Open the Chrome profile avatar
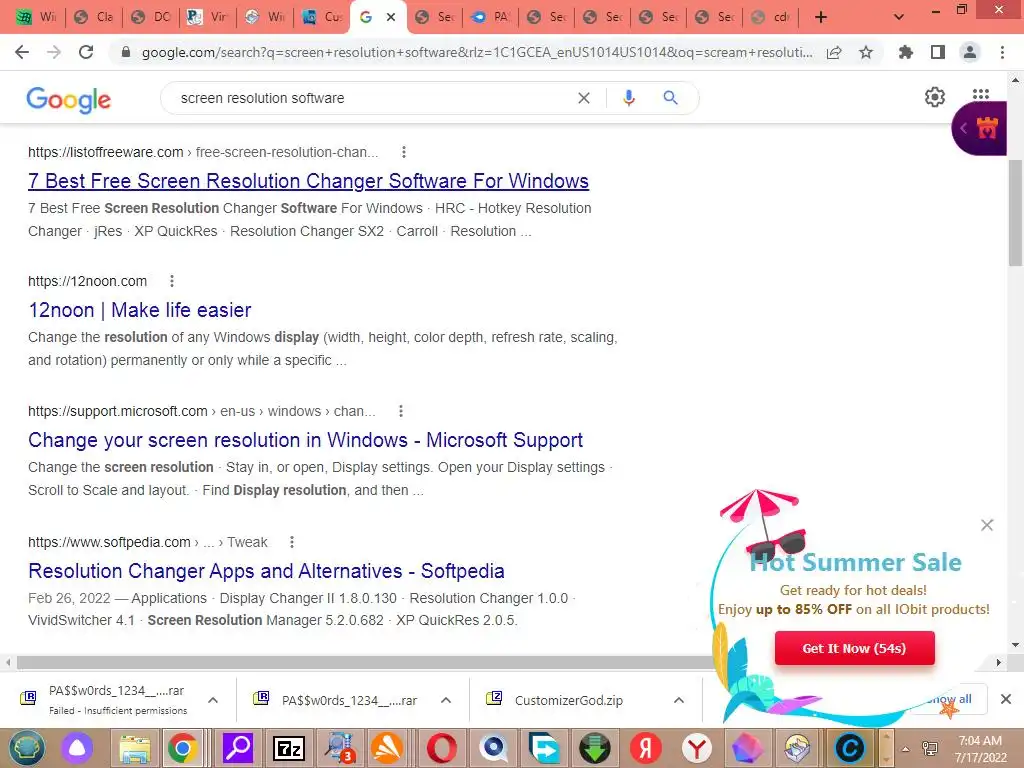The width and height of the screenshot is (1024, 768). click(970, 52)
